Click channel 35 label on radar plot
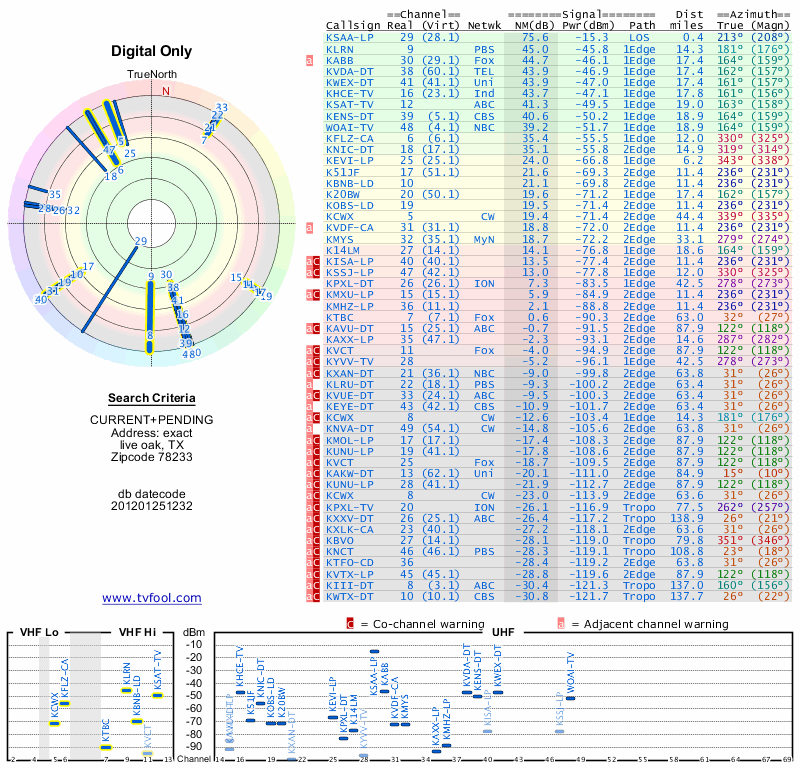Screen dimensions: 800x768 (55, 194)
